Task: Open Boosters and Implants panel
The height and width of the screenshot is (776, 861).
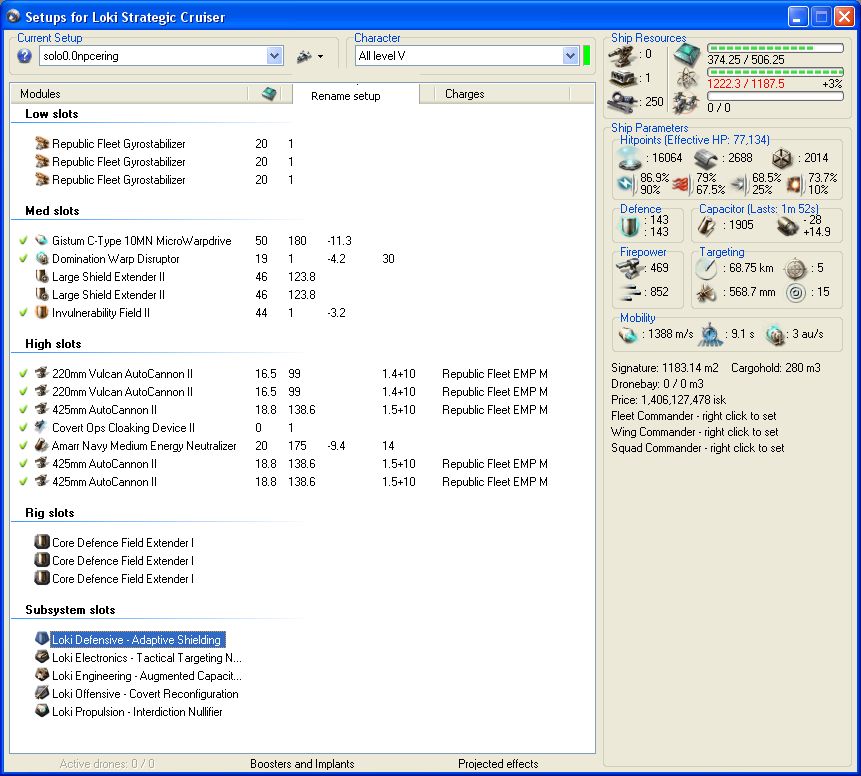Action: 302,764
